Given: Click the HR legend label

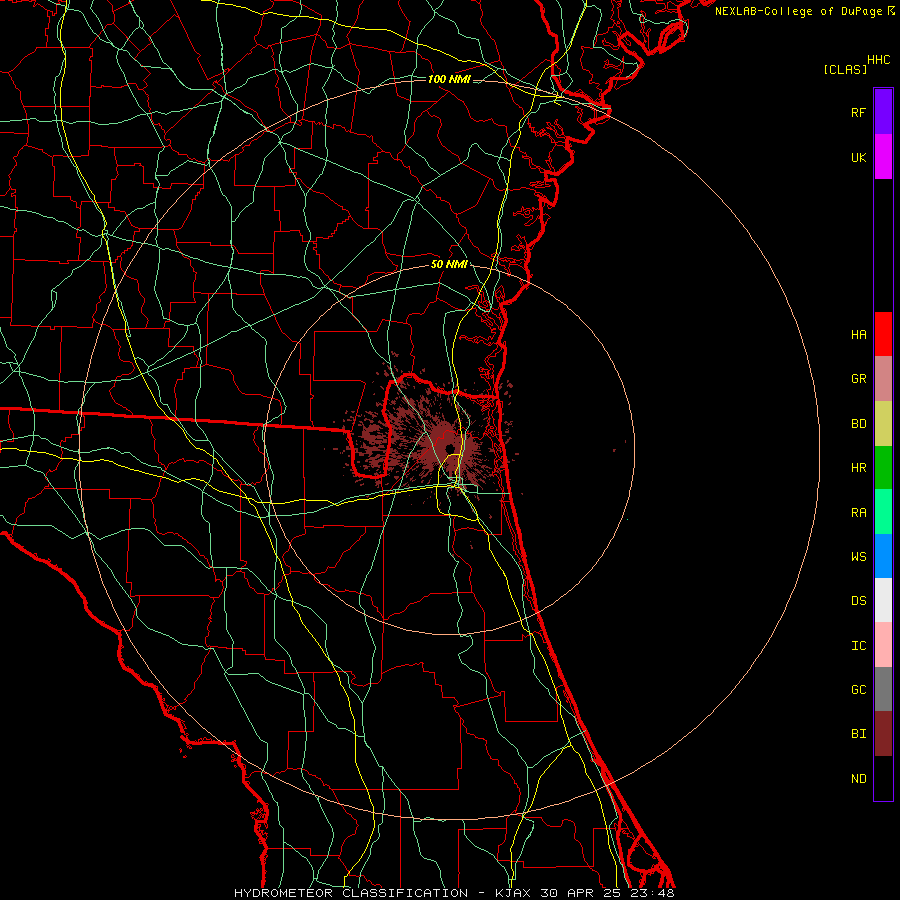Looking at the screenshot, I should pyautogui.click(x=858, y=468).
